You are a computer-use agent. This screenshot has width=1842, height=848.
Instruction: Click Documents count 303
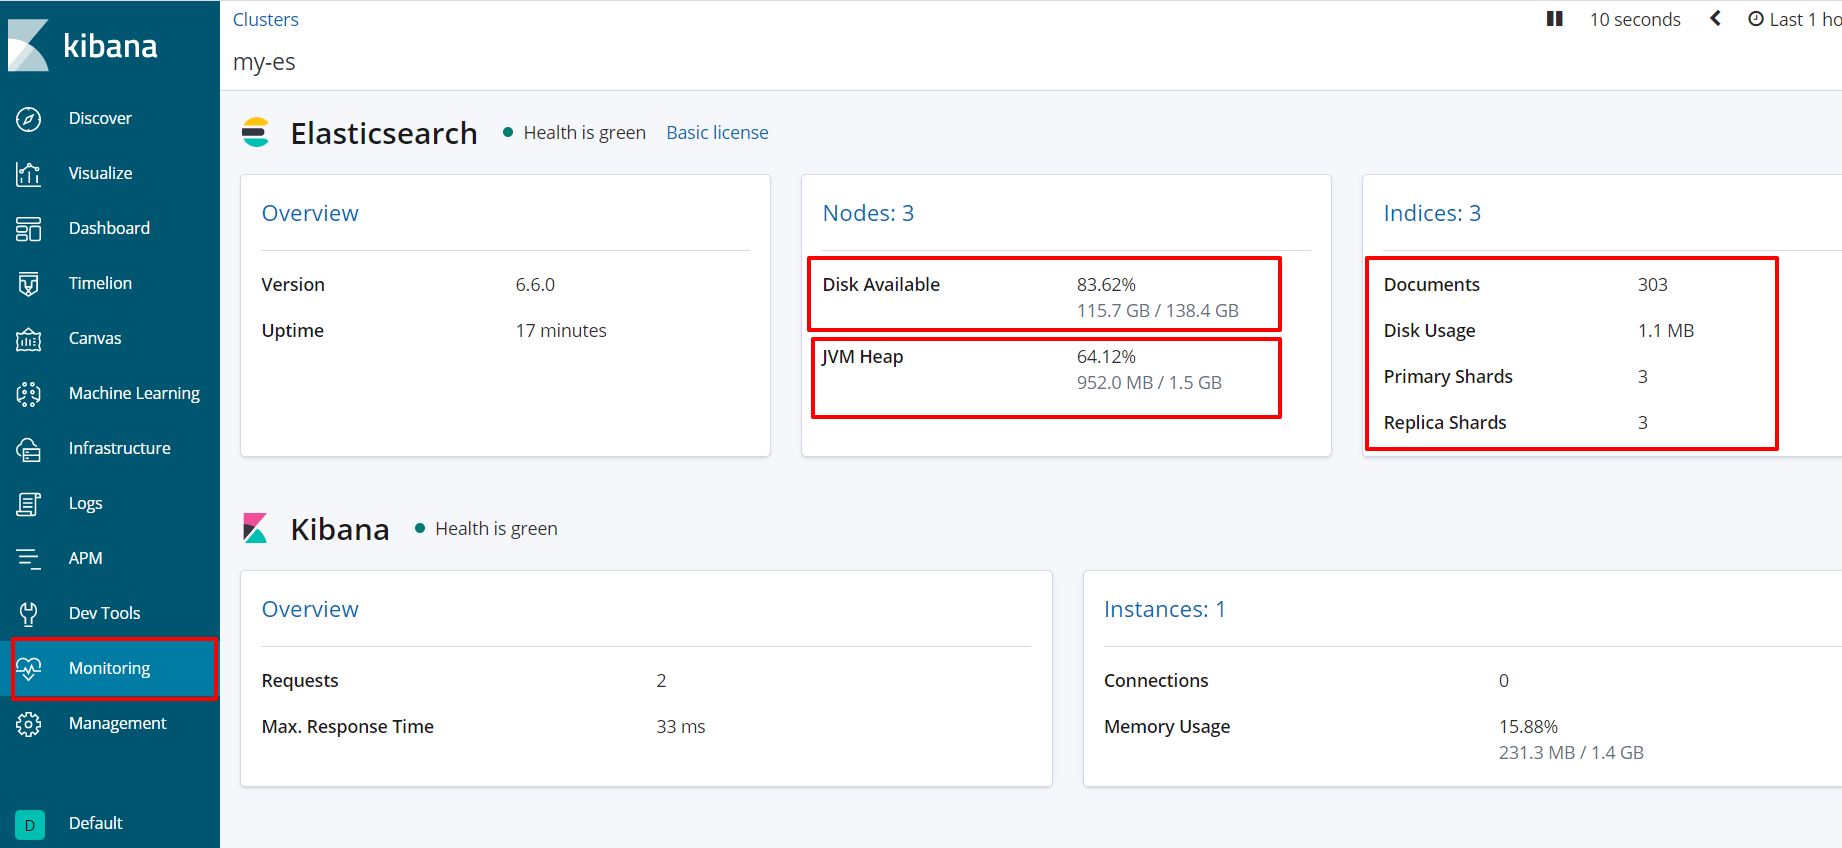pyautogui.click(x=1652, y=284)
